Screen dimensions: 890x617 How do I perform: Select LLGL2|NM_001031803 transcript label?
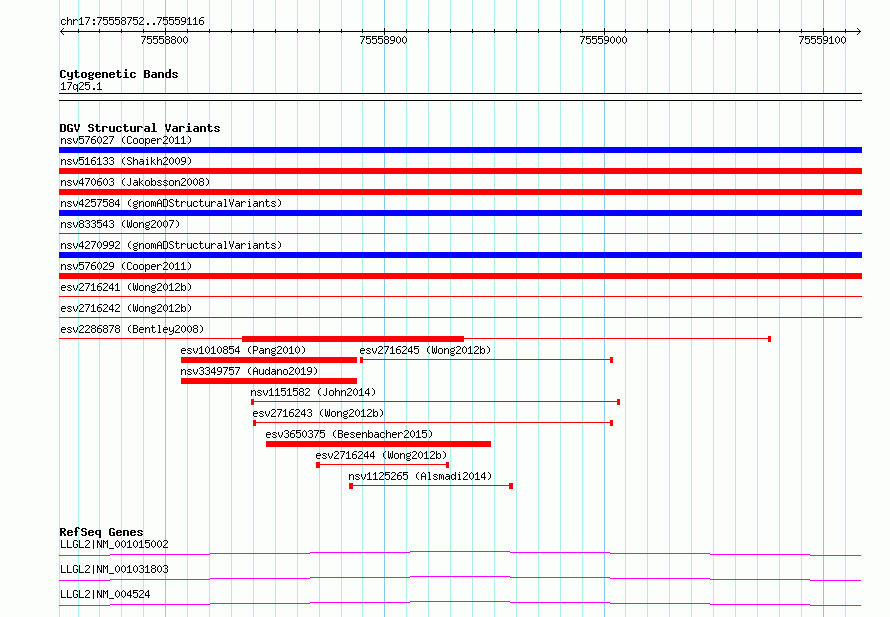tap(114, 569)
